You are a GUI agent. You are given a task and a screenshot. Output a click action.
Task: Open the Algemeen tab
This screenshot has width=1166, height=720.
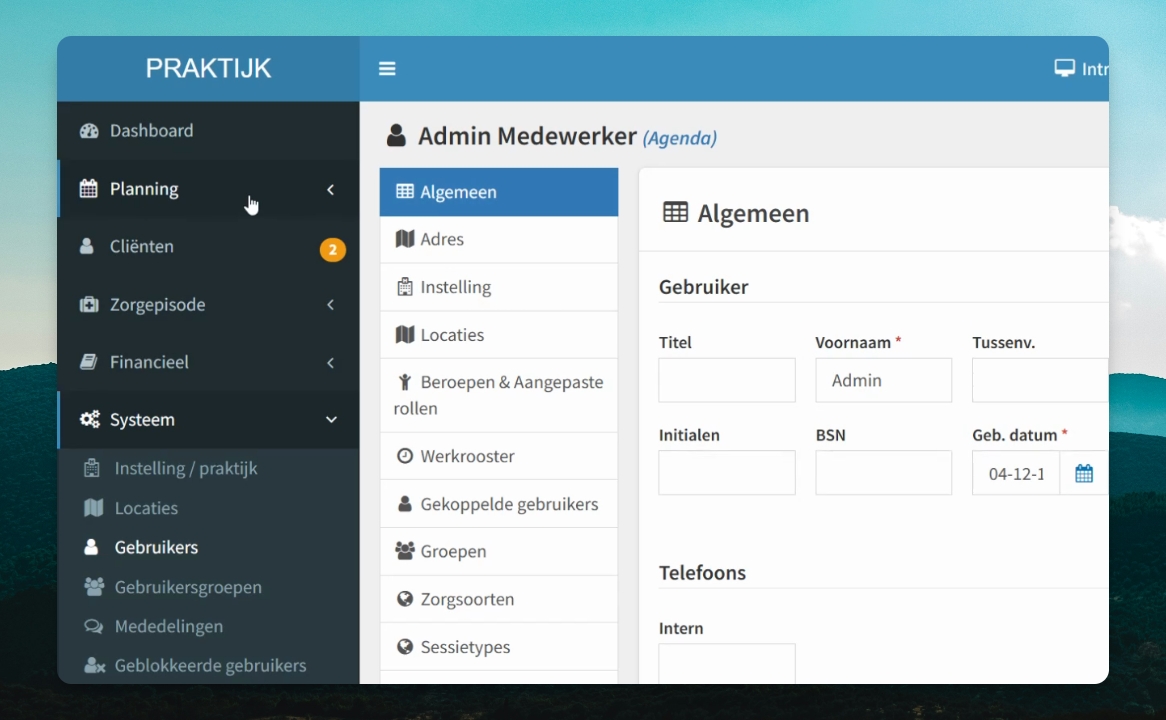pyautogui.click(x=498, y=192)
